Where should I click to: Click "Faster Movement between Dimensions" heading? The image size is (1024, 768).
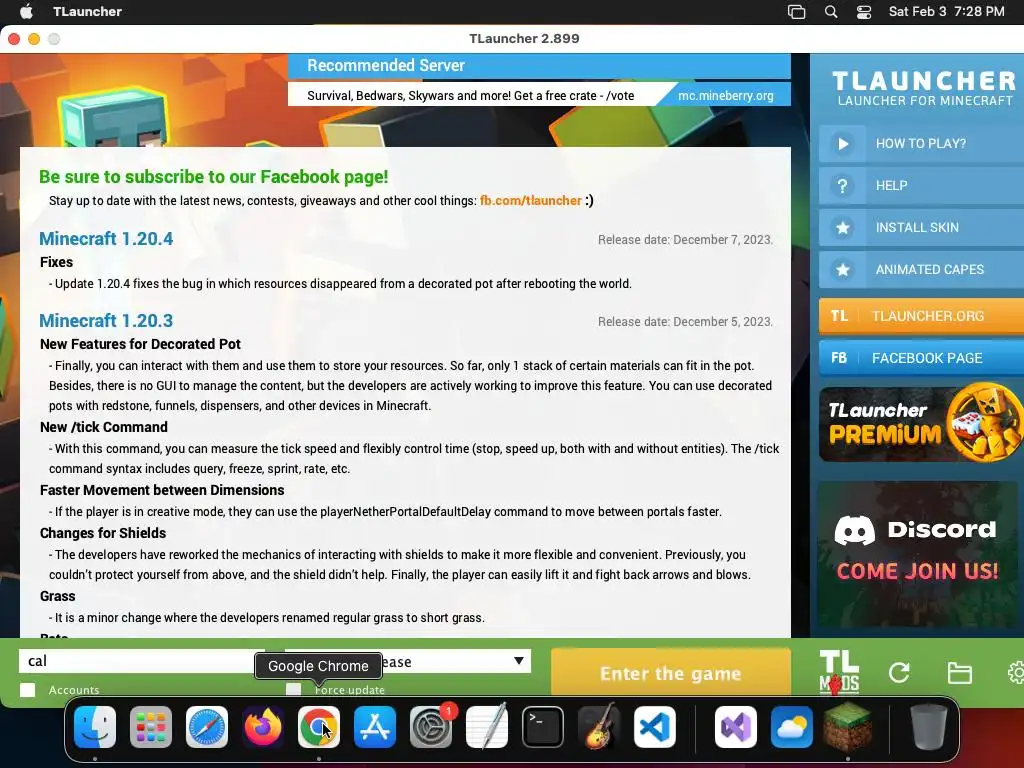pyautogui.click(x=162, y=490)
